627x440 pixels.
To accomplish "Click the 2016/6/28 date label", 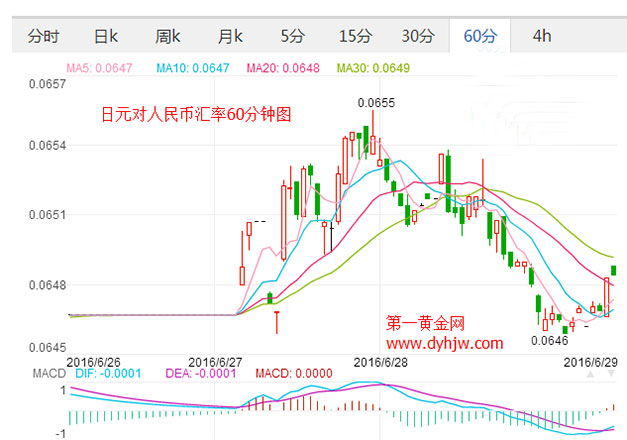I will pos(380,362).
